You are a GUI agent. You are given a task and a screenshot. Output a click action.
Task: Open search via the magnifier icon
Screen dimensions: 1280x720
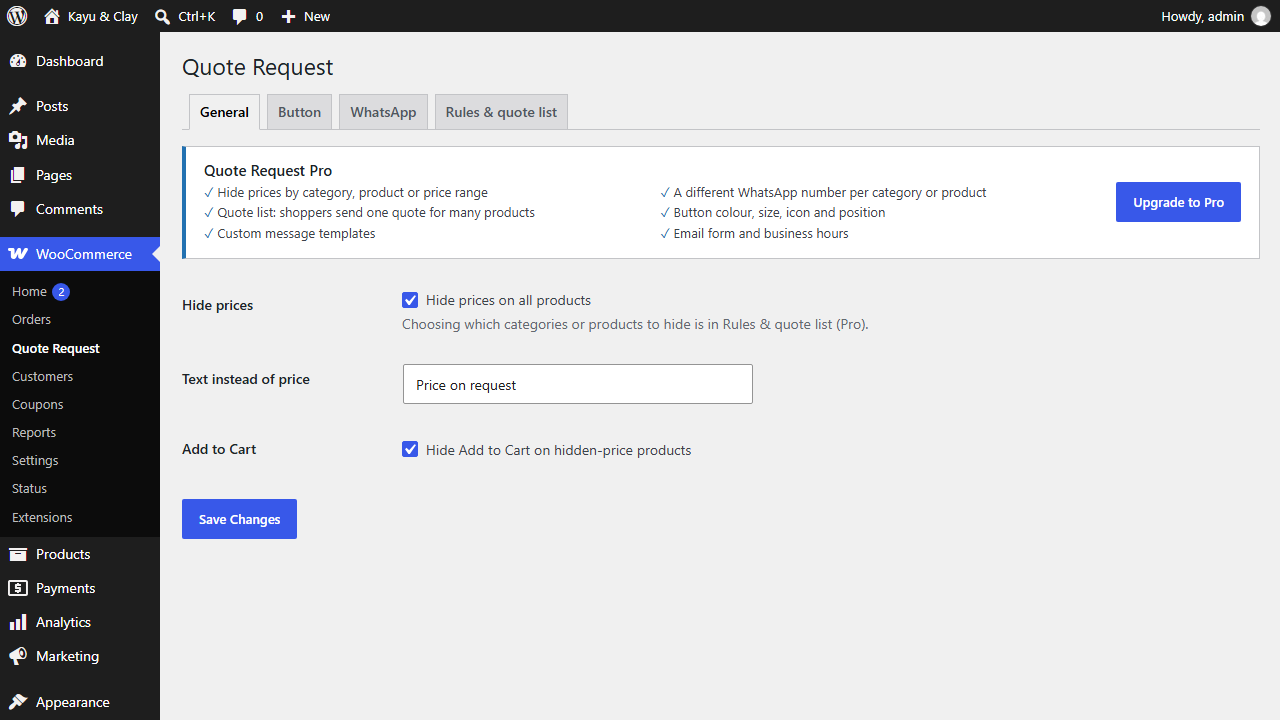[x=163, y=16]
